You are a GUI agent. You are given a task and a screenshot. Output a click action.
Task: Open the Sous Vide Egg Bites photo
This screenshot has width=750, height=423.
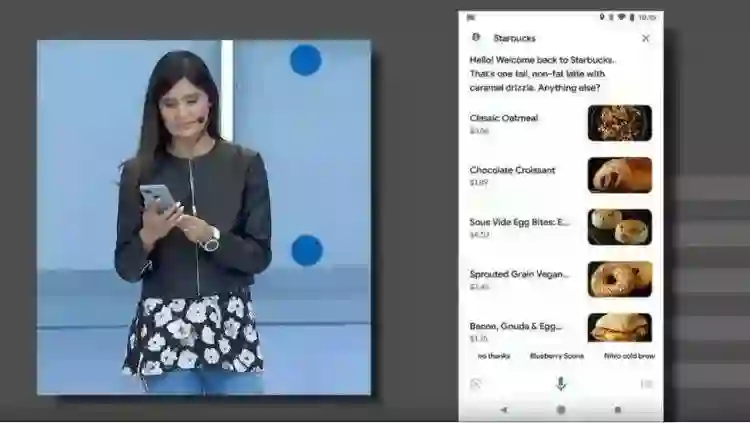[x=620, y=227]
